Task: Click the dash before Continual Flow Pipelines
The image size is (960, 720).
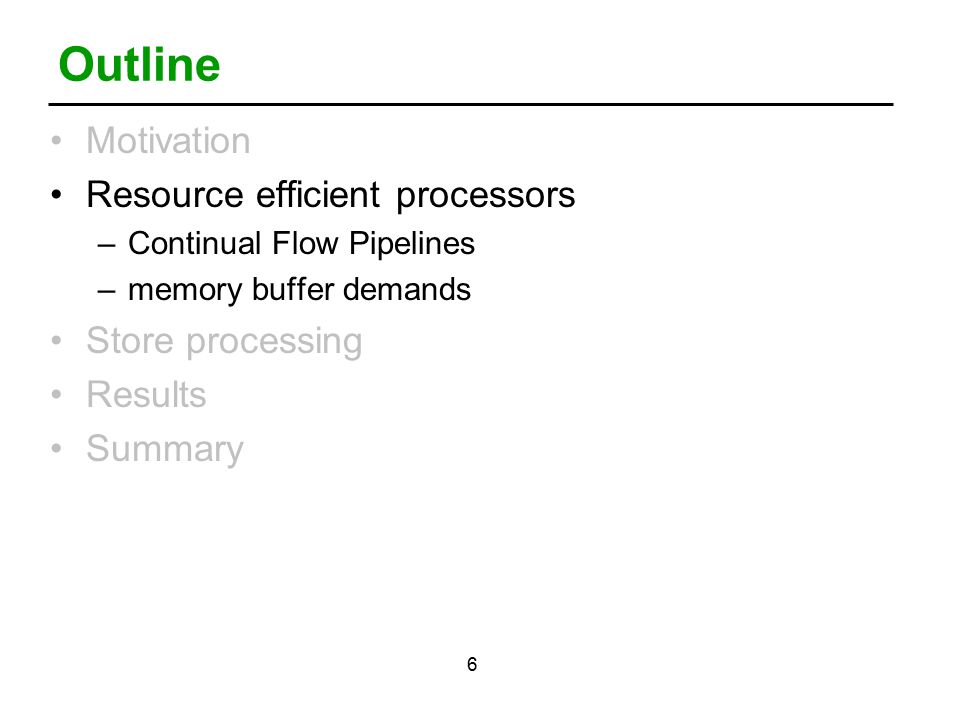Action: coord(106,245)
